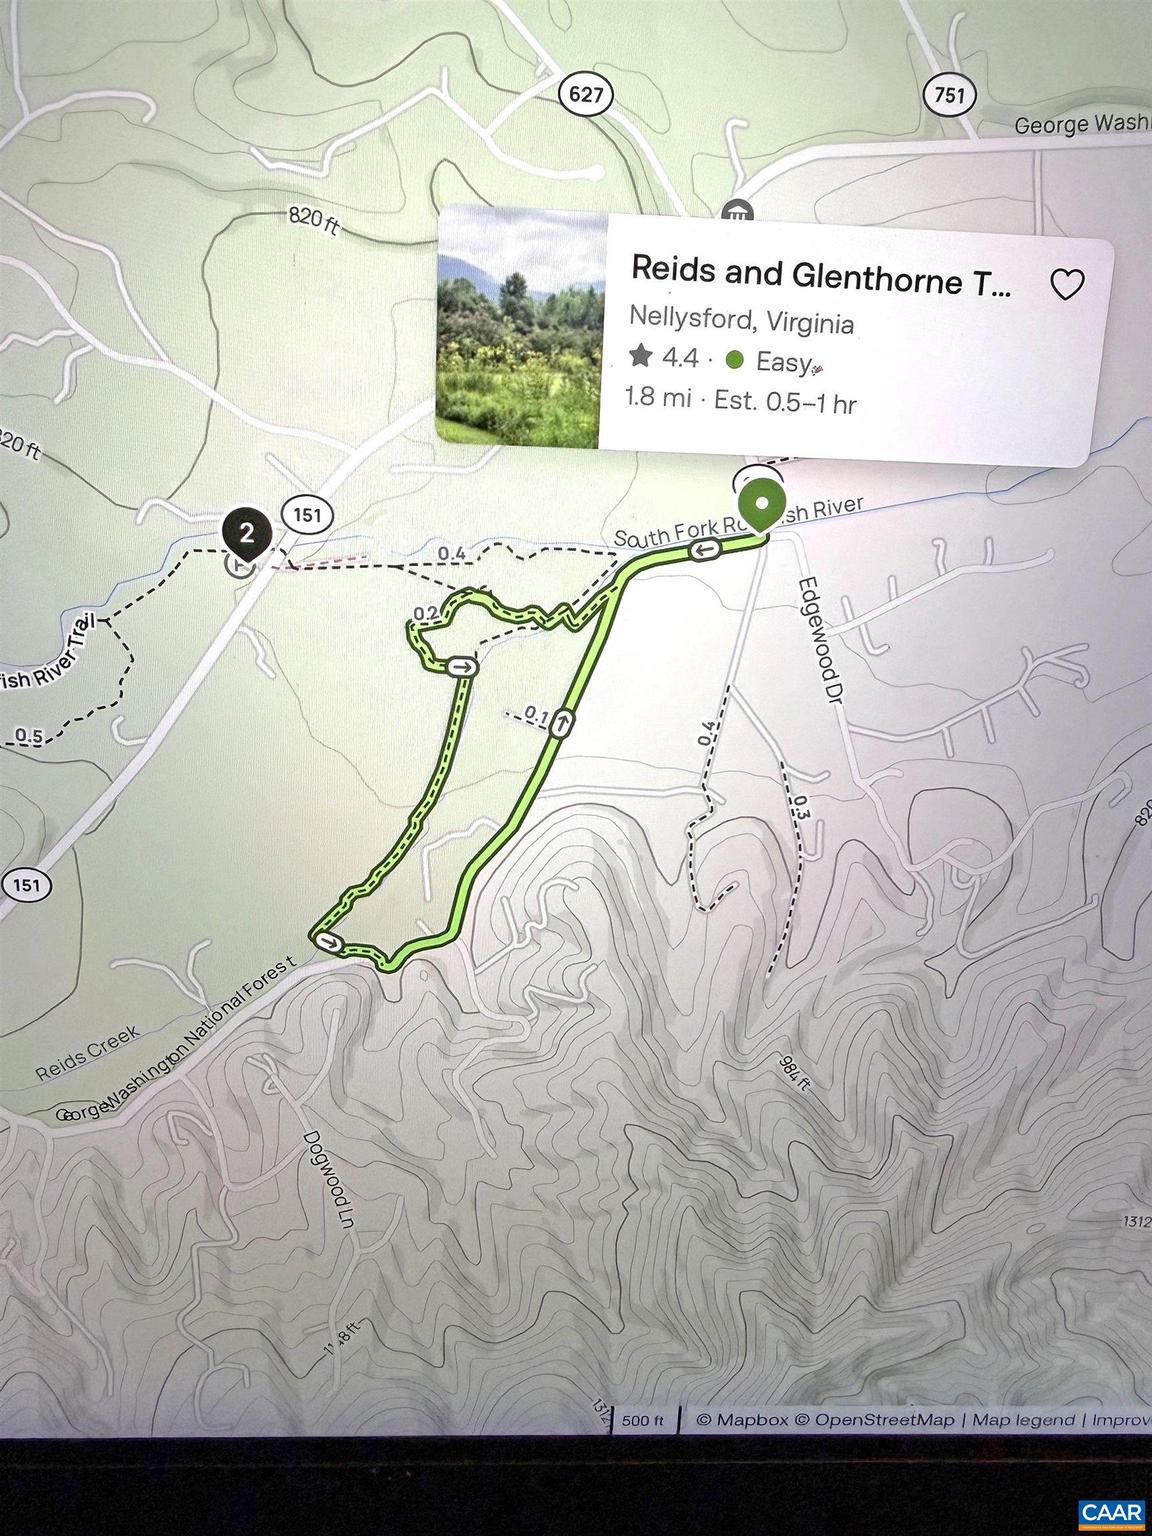Open the OpenStreetMap attribution link
The height and width of the screenshot is (1536, 1152).
[x=875, y=1420]
